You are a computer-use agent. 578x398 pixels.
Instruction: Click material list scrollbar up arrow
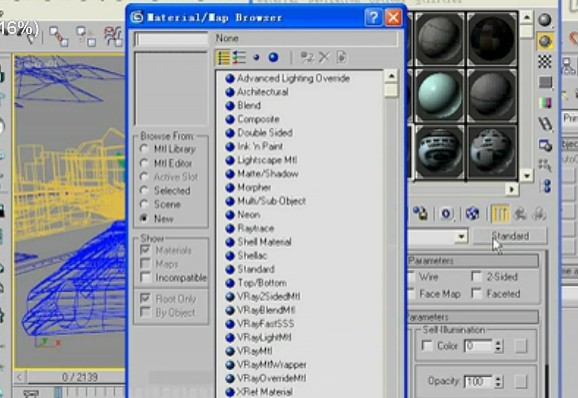tap(391, 76)
